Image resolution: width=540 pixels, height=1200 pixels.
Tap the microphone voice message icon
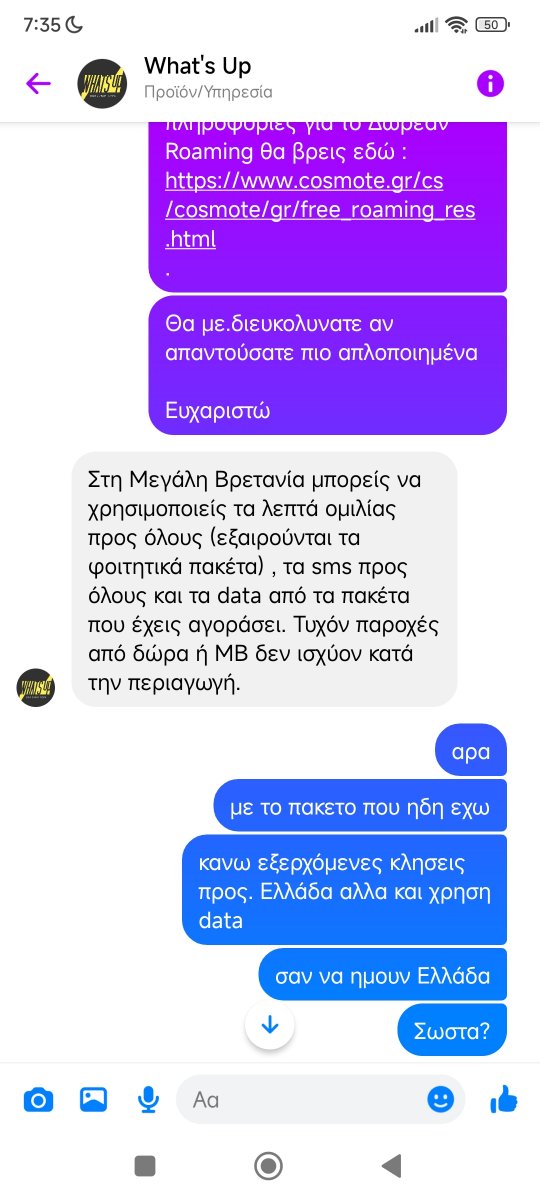tap(148, 1100)
